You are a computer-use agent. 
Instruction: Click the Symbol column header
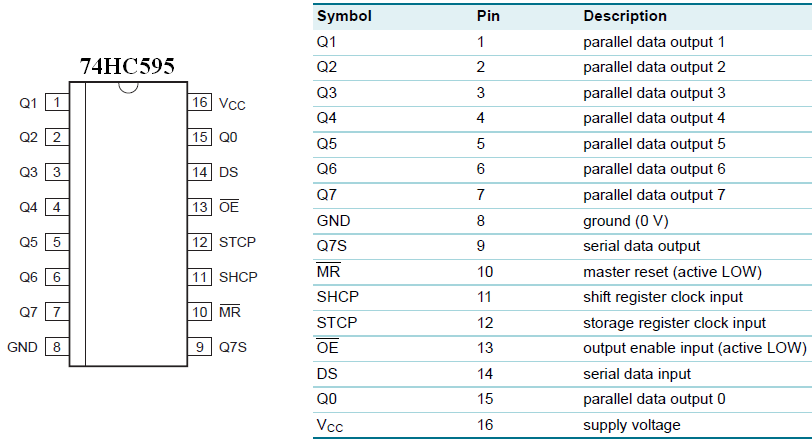344,16
